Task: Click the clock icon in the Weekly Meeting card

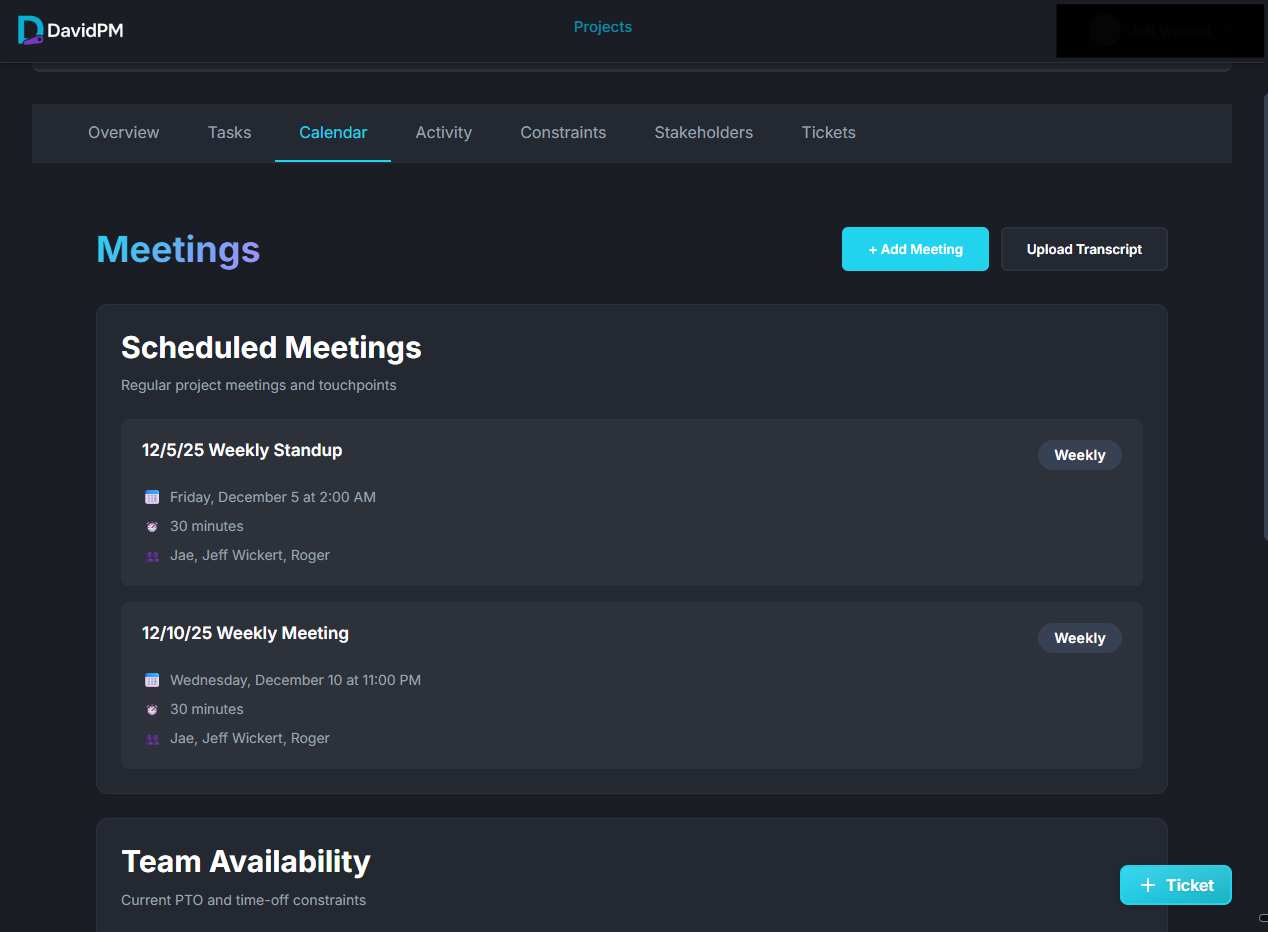Action: (152, 709)
